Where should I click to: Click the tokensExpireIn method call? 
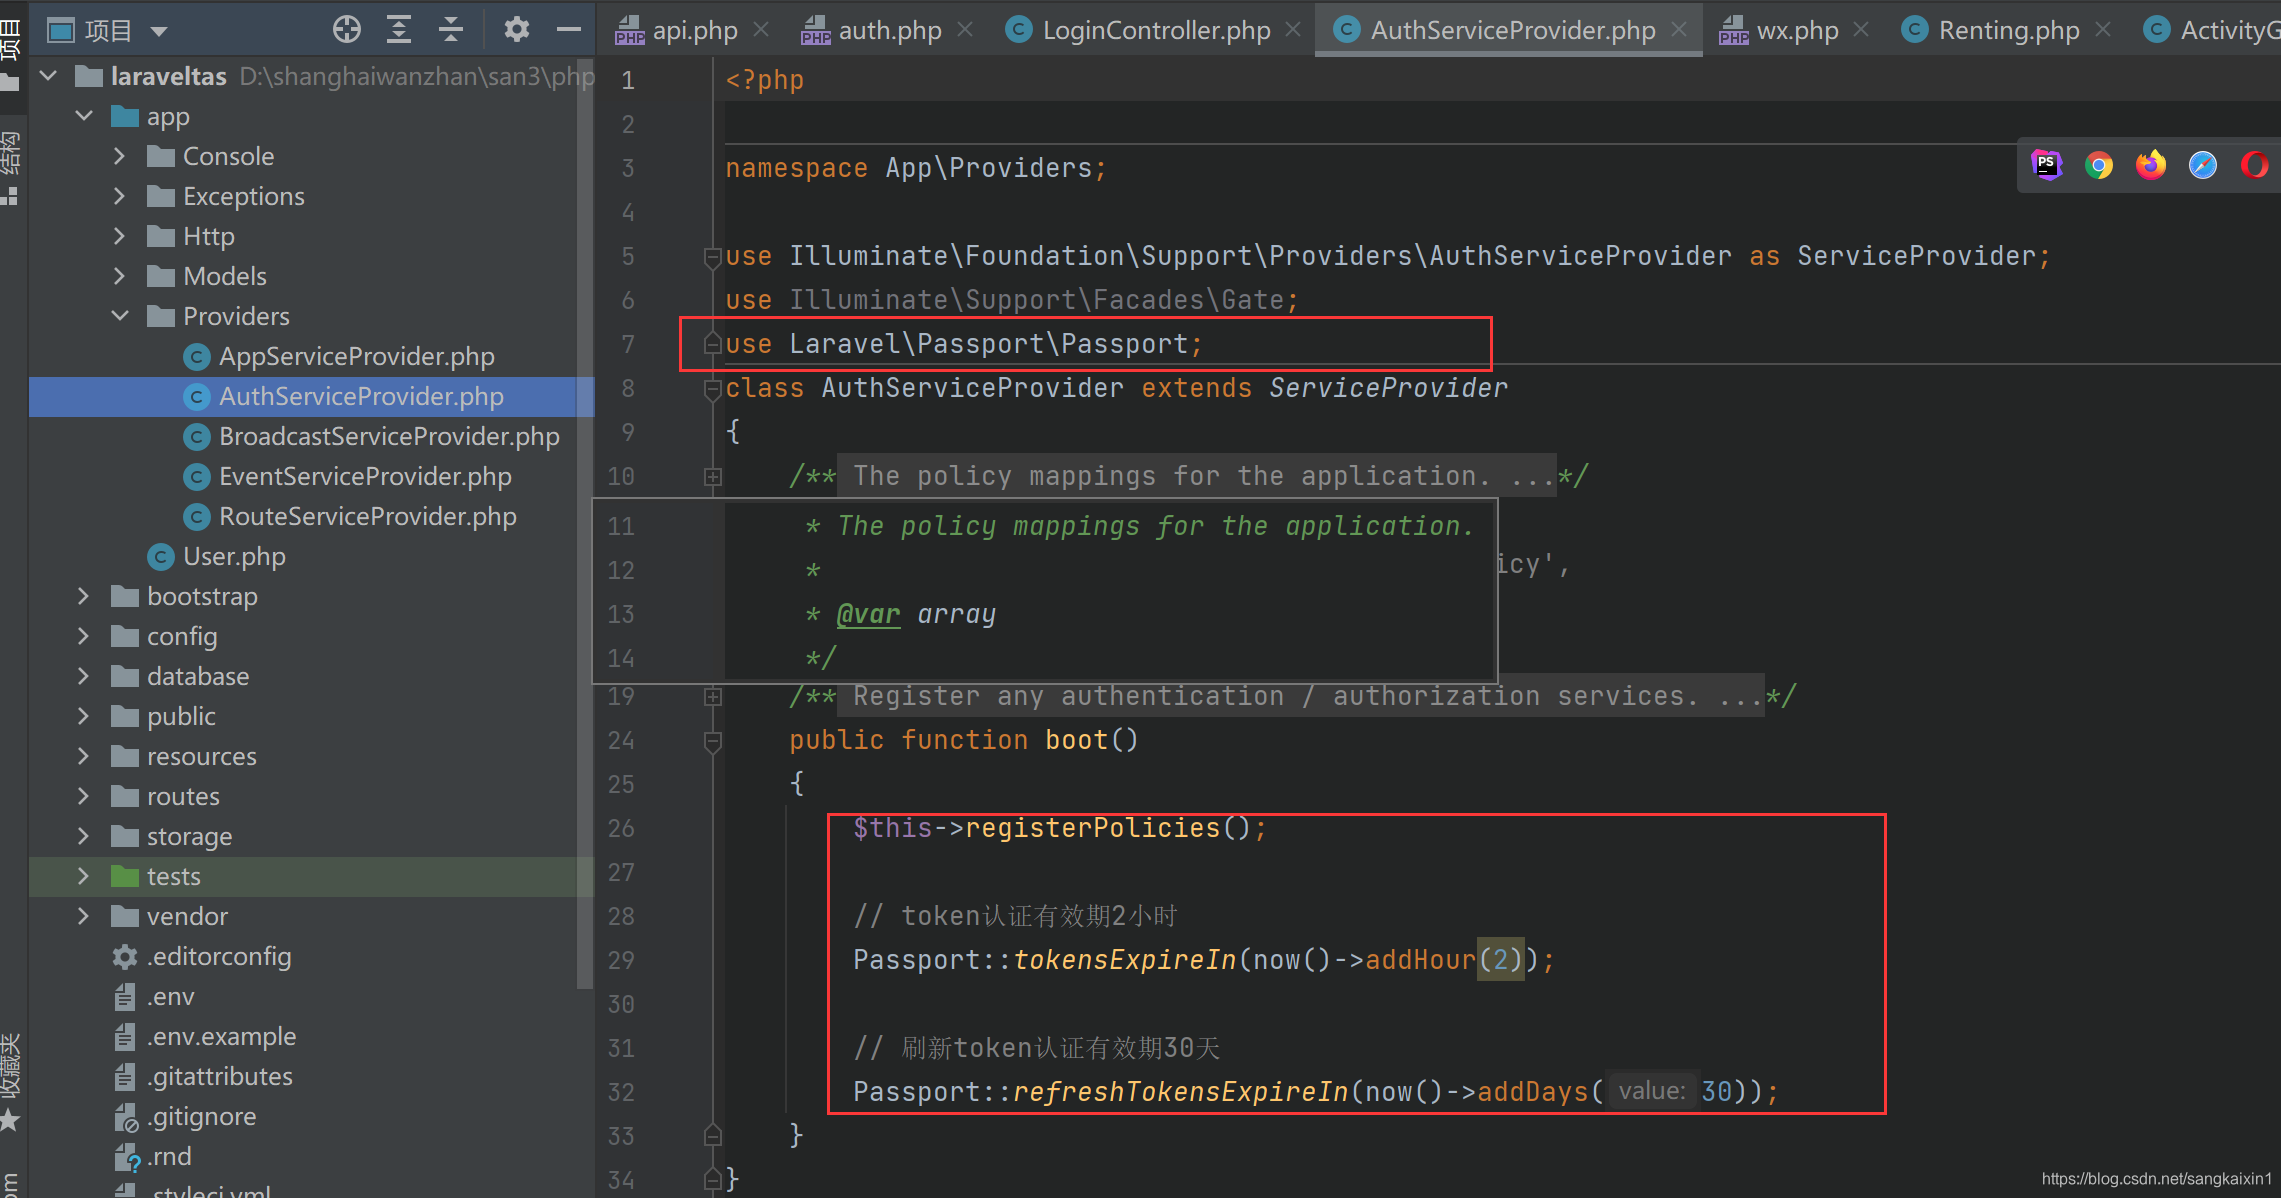point(1125,960)
